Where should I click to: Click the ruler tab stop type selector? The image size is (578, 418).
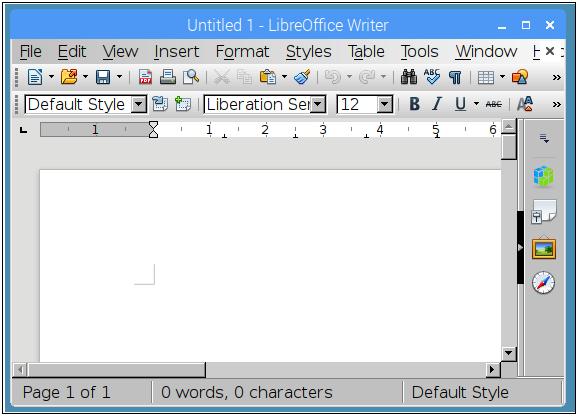tap(23, 130)
